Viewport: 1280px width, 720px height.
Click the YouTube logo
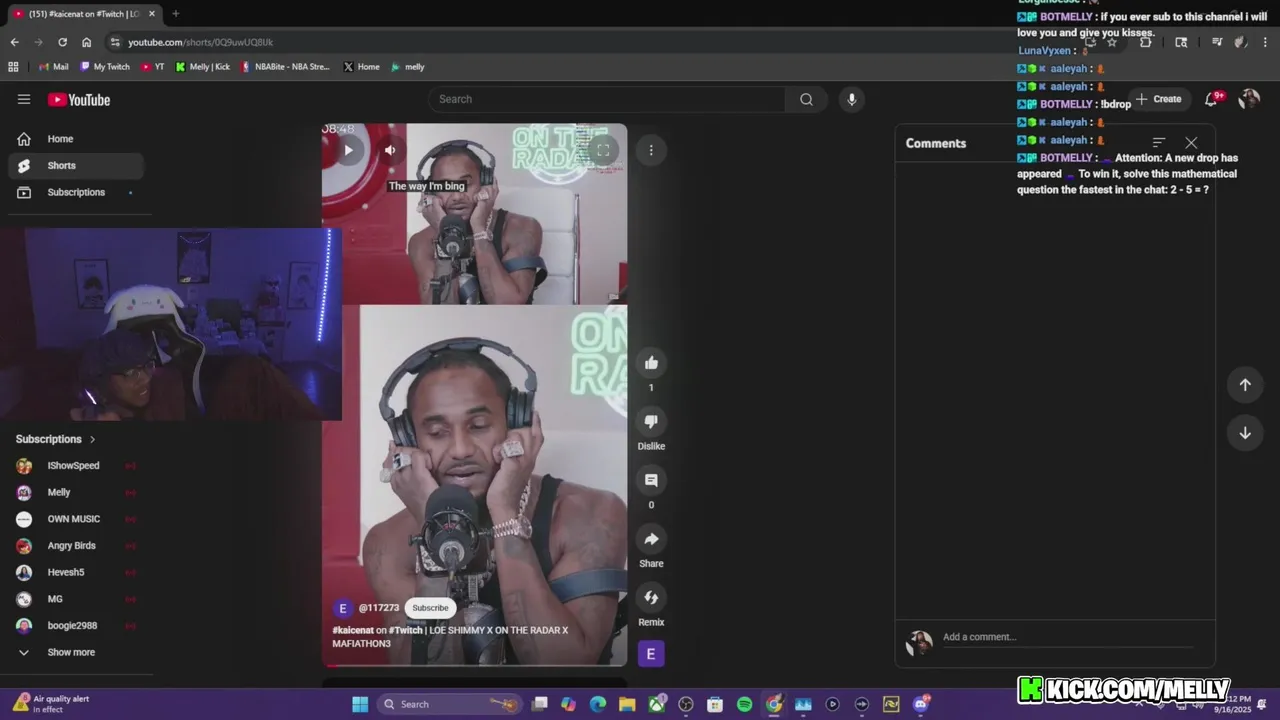[x=79, y=100]
